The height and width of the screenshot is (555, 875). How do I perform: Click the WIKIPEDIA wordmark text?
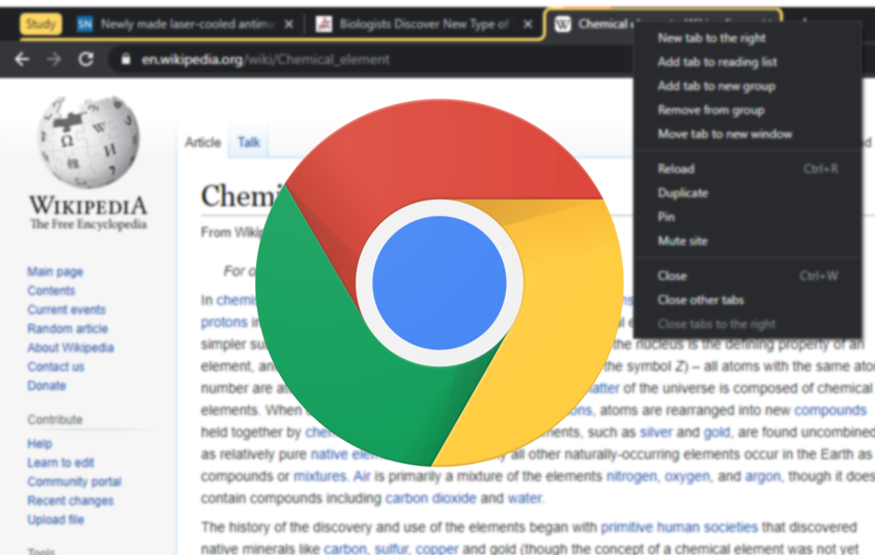tap(88, 206)
